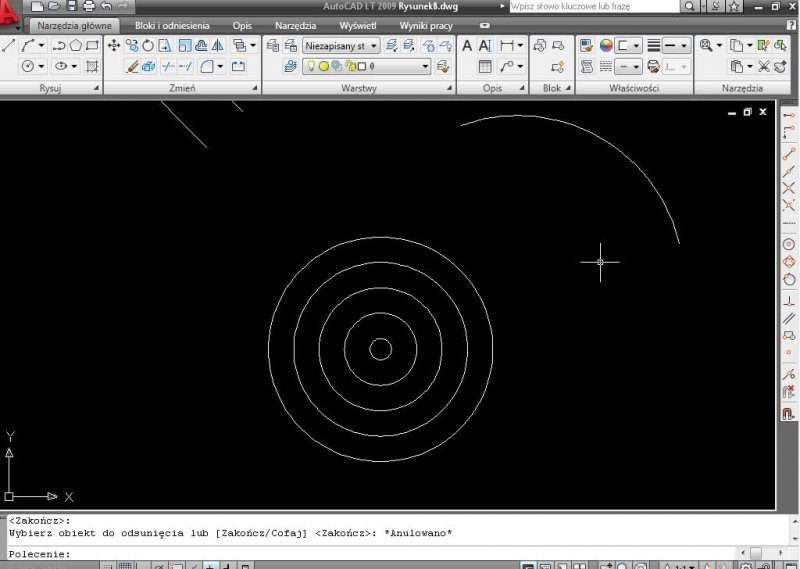The image size is (800, 569).
Task: Open the Wyświetl ribbon tab
Action: [358, 25]
